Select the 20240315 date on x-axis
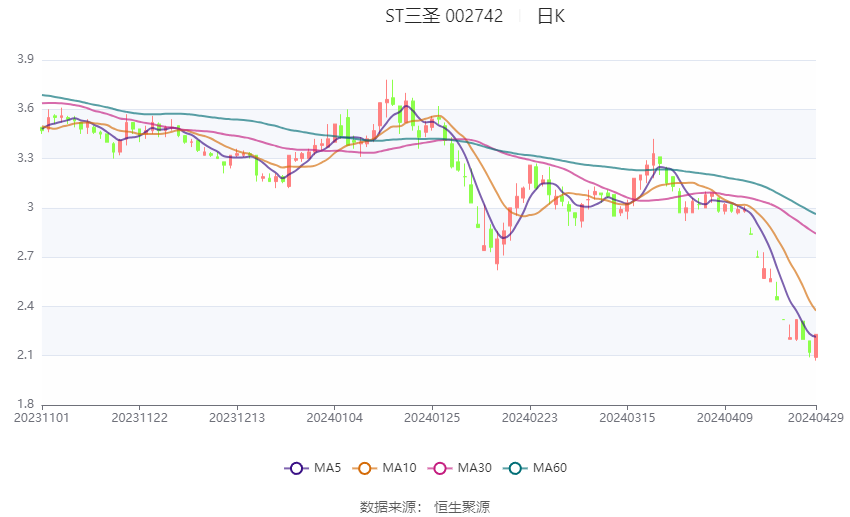The width and height of the screenshot is (850, 517). (x=627, y=417)
